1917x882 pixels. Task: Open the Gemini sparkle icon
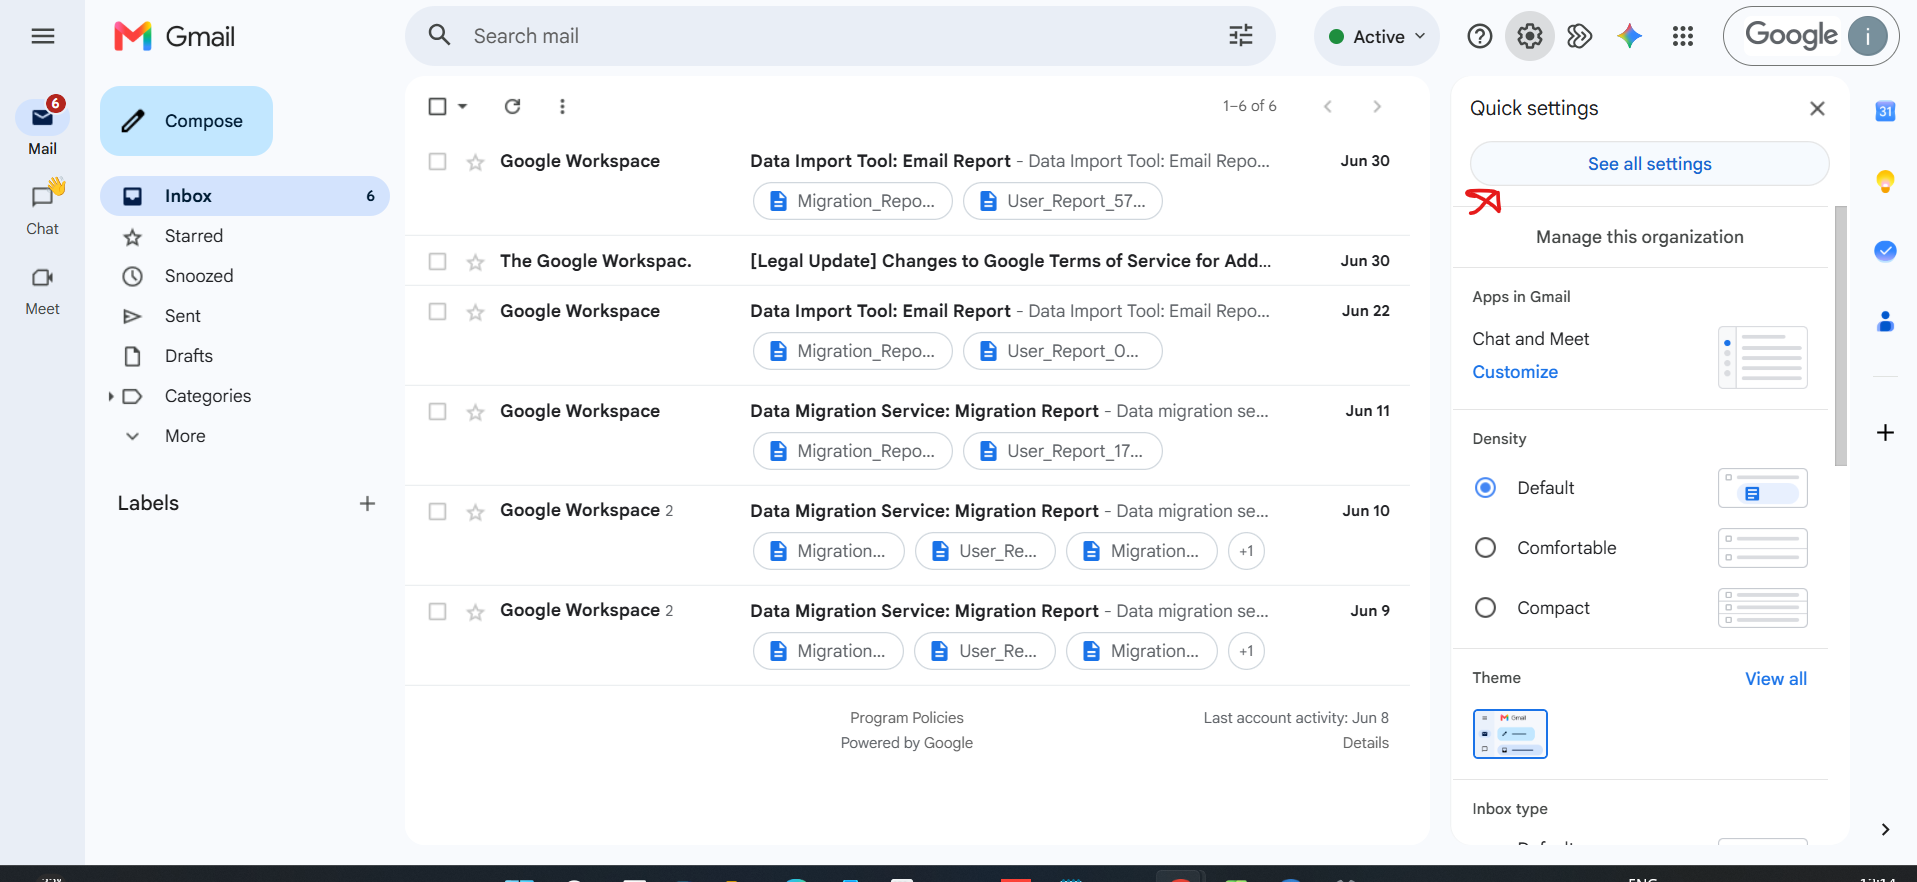[1629, 36]
